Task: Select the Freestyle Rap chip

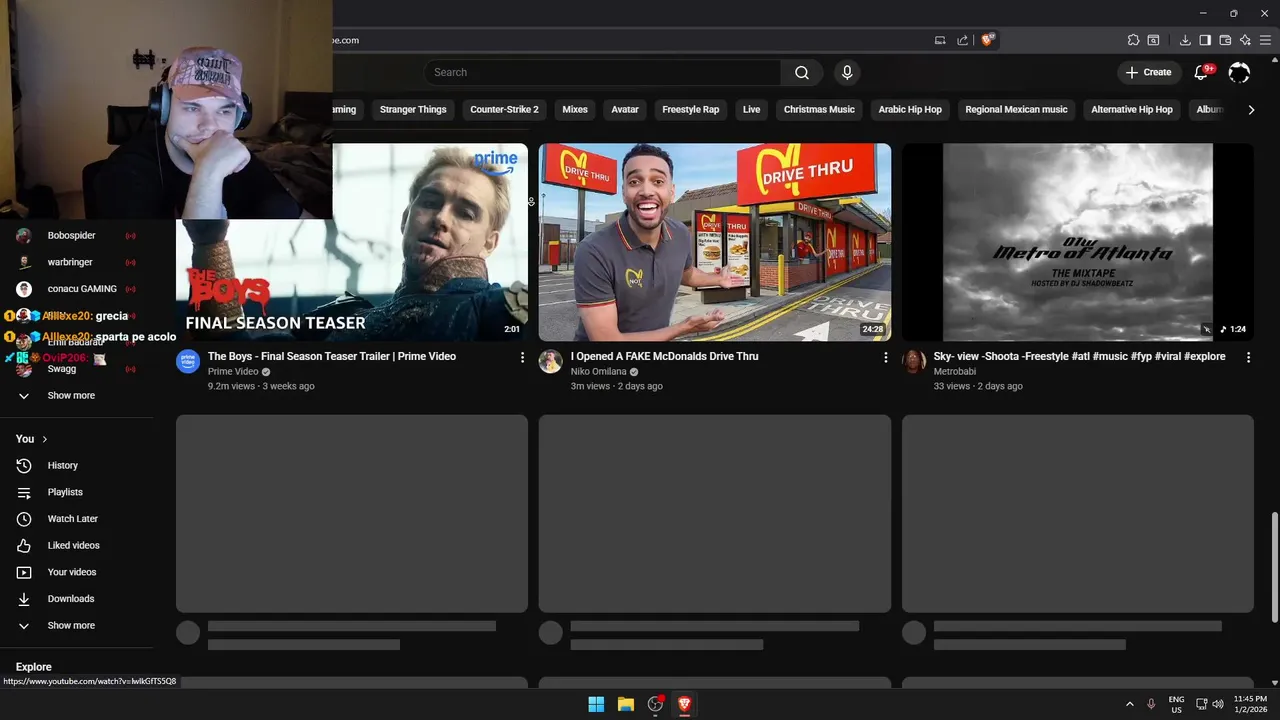Action: coord(690,110)
